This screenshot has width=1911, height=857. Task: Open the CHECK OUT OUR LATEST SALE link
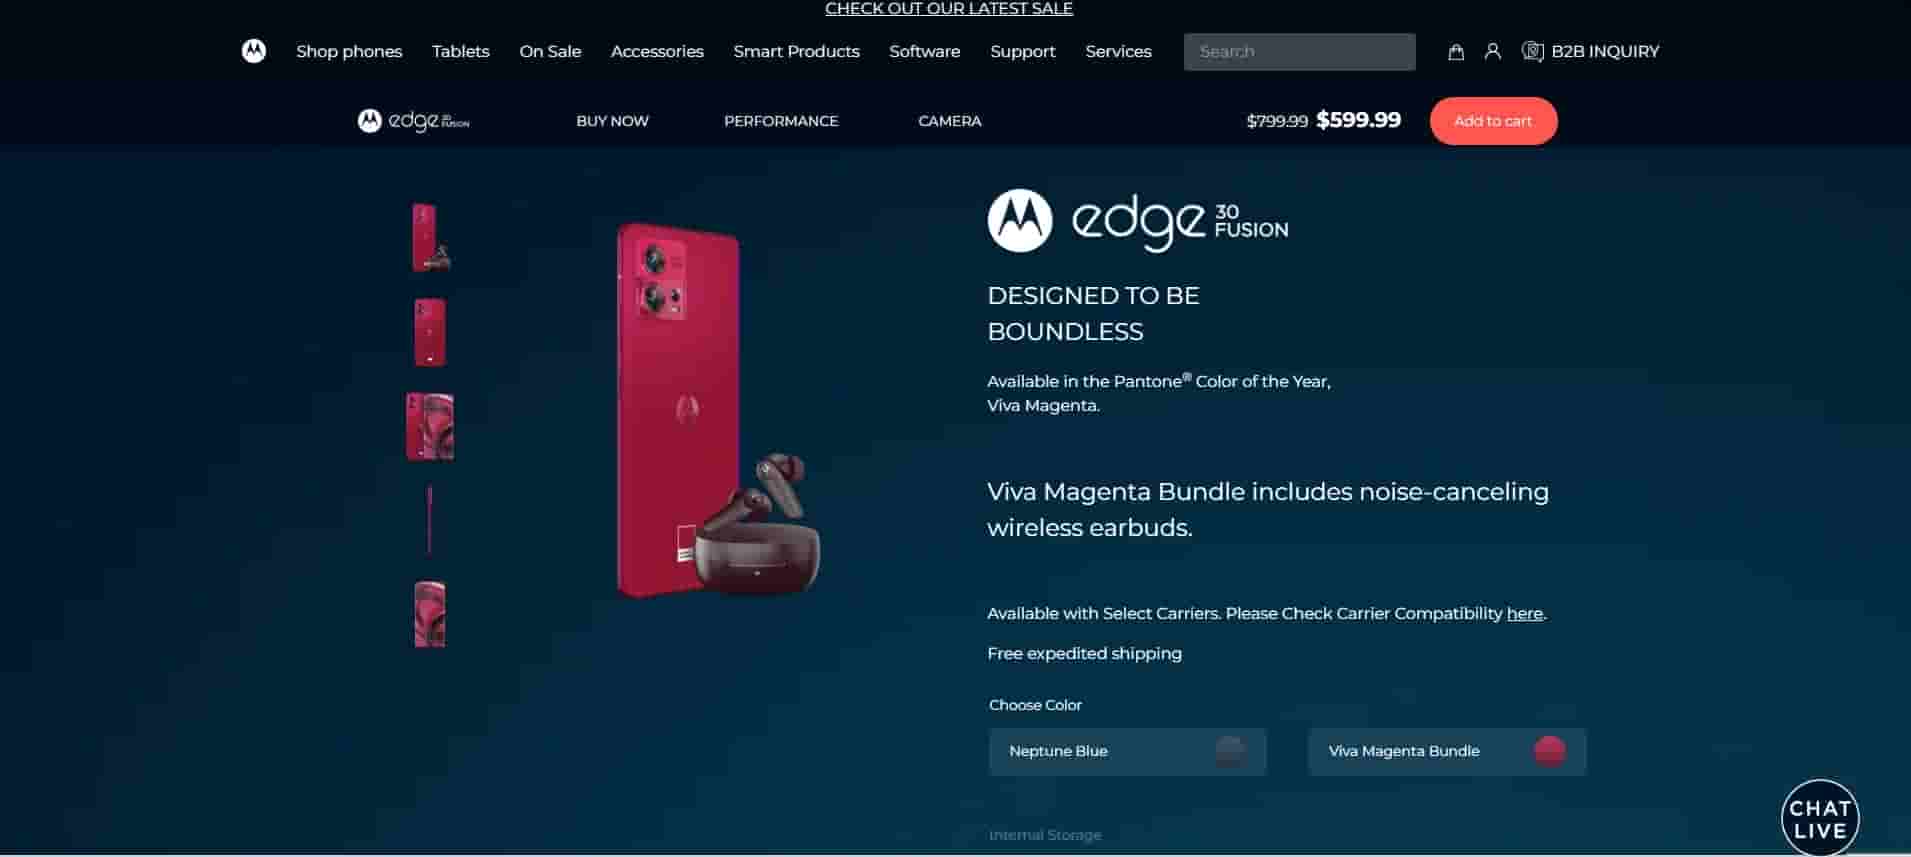tap(948, 9)
